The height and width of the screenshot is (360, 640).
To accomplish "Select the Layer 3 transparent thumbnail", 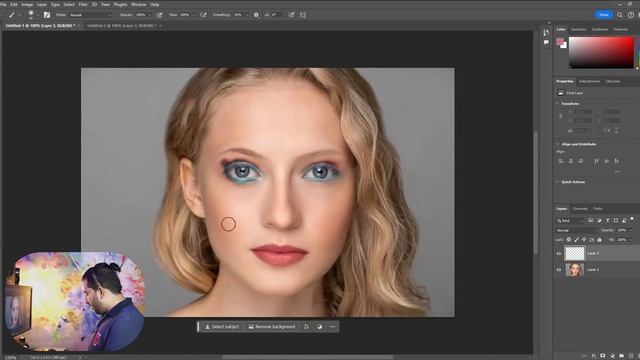I will pos(575,253).
